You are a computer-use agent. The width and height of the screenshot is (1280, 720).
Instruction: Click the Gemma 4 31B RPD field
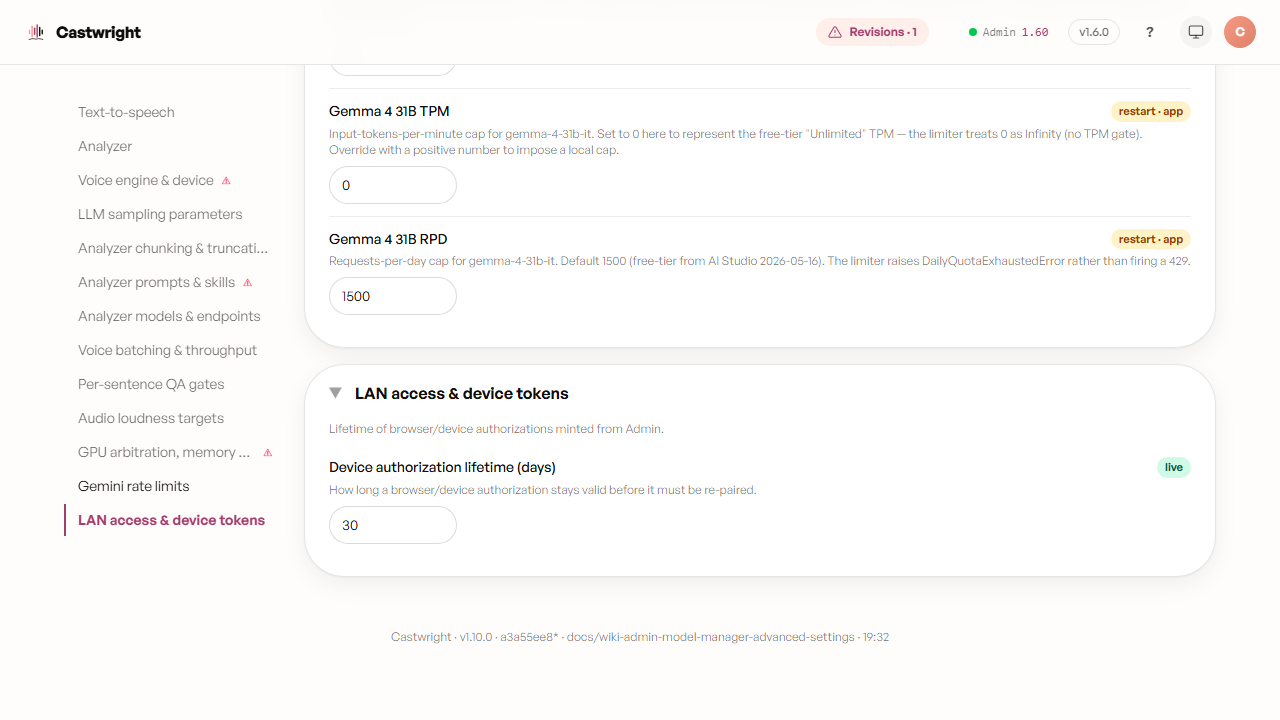[393, 296]
